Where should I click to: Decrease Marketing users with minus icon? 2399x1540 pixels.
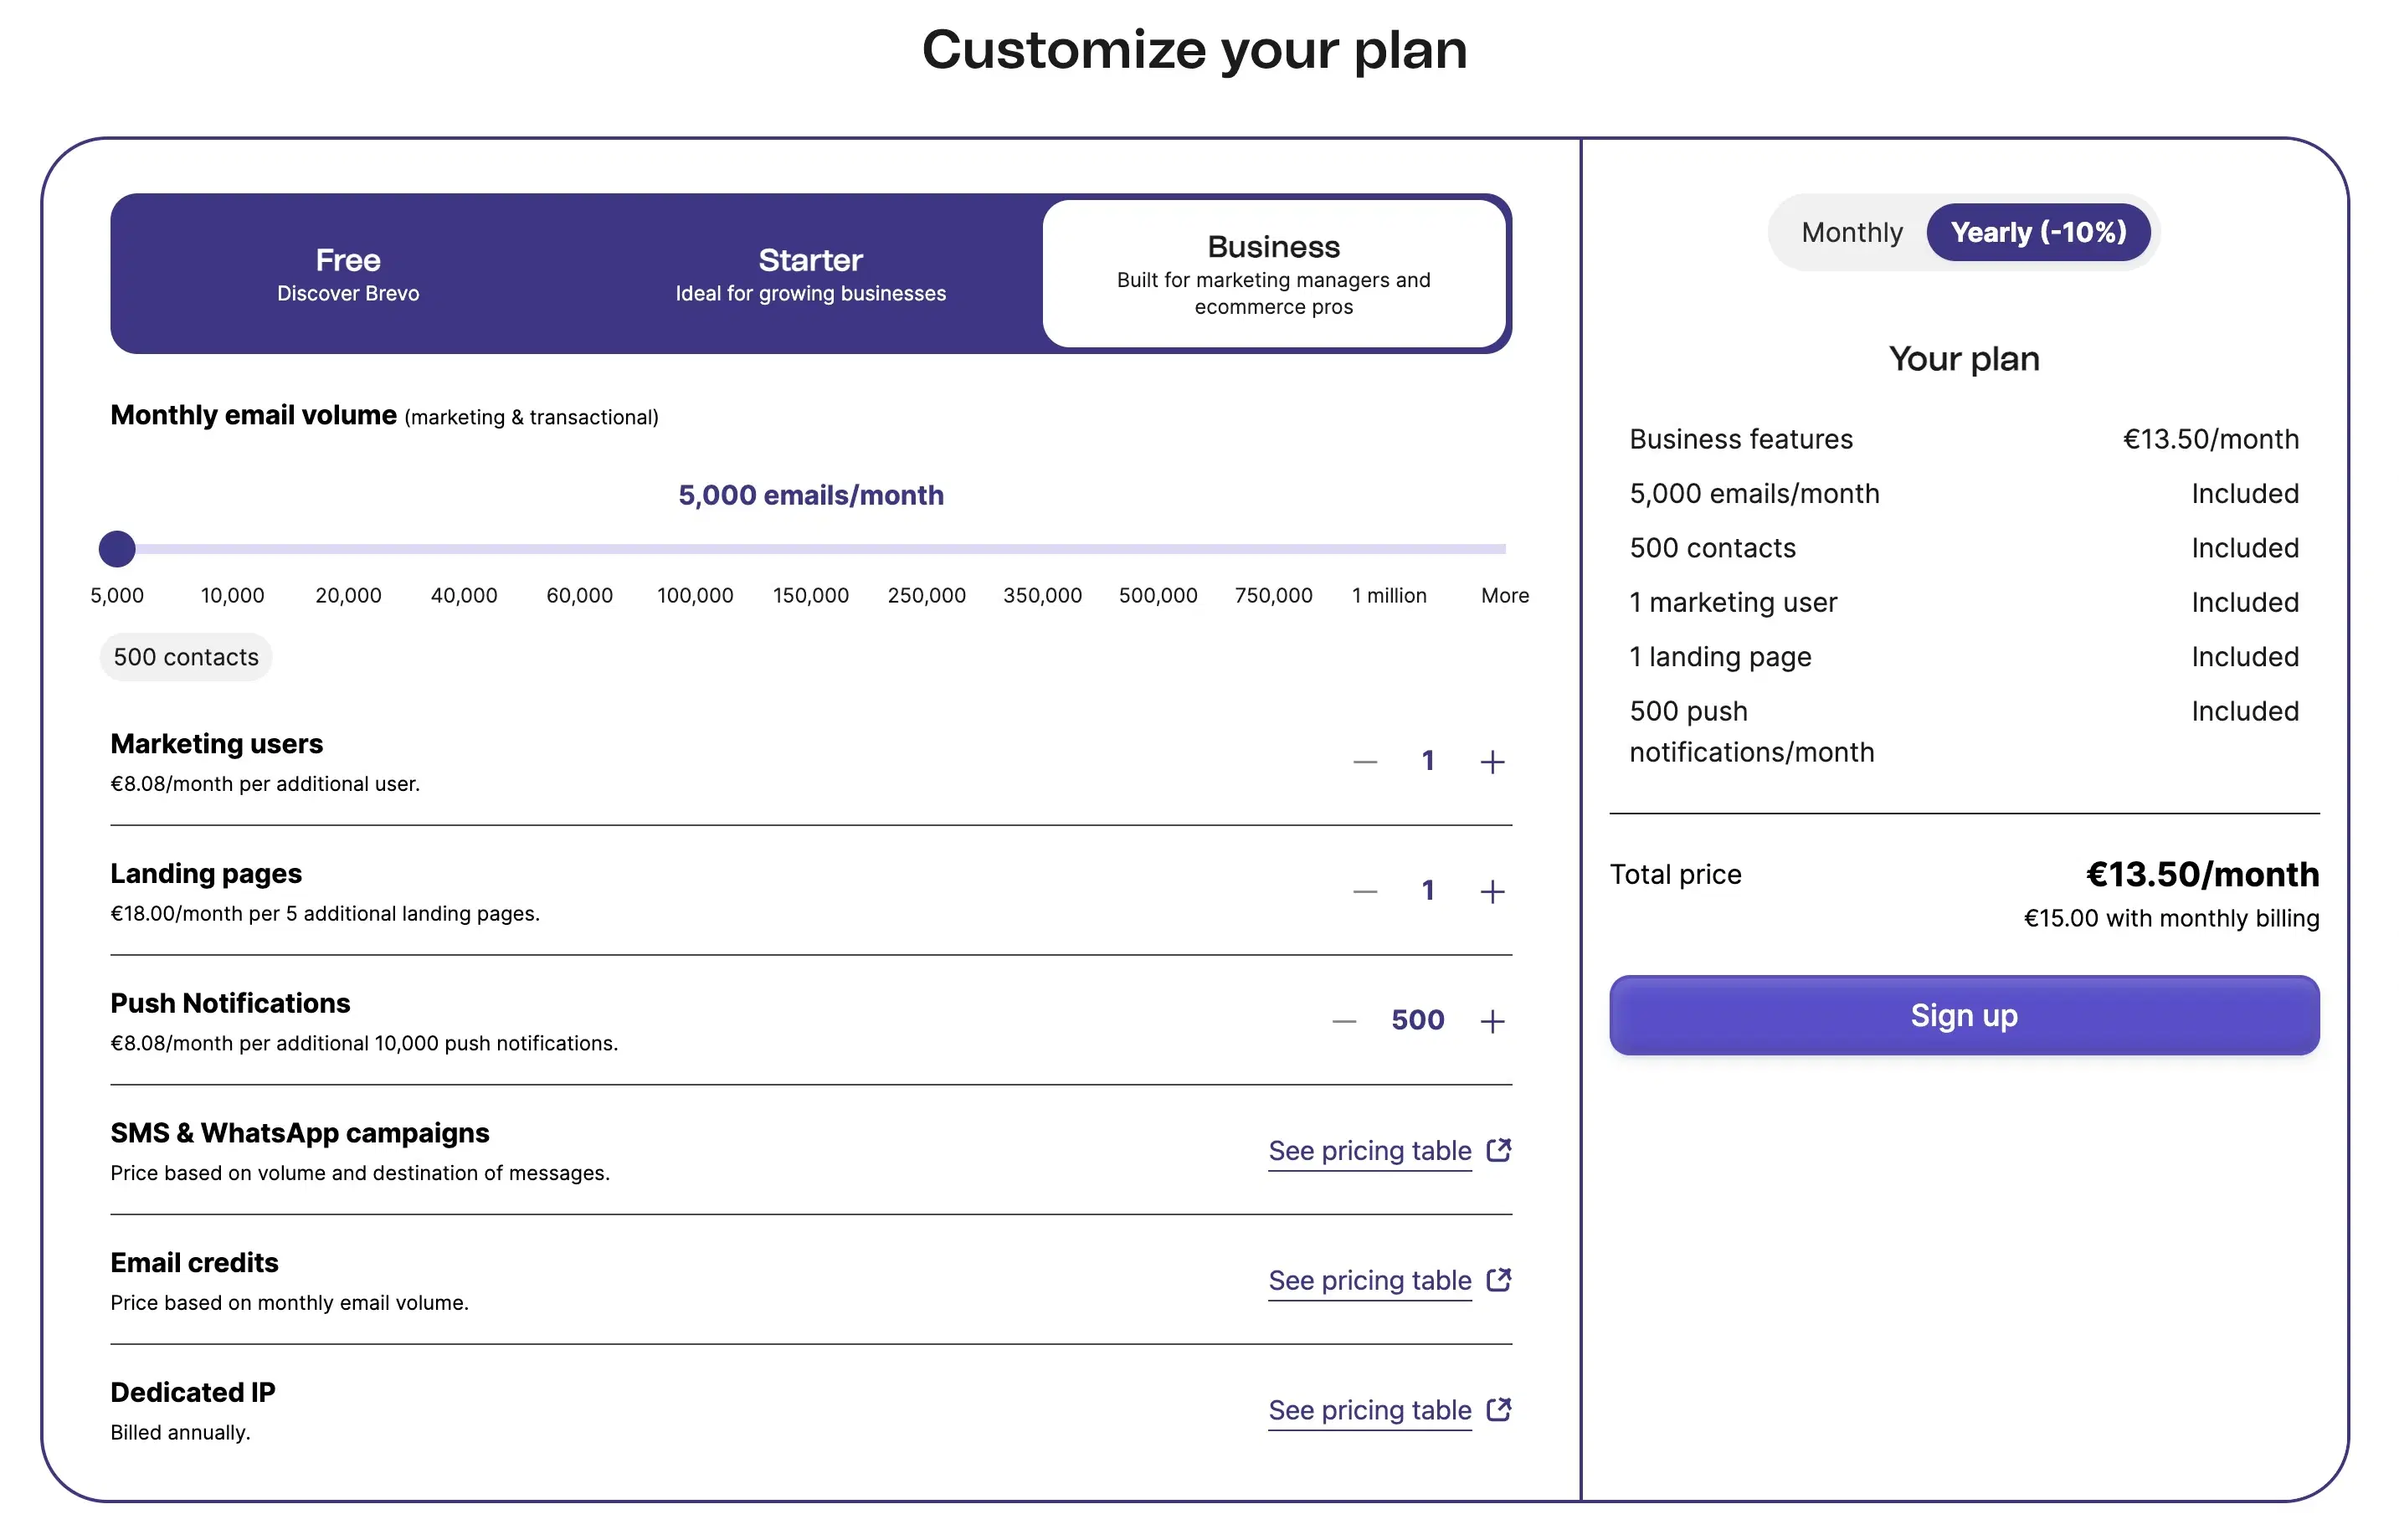click(x=1364, y=762)
